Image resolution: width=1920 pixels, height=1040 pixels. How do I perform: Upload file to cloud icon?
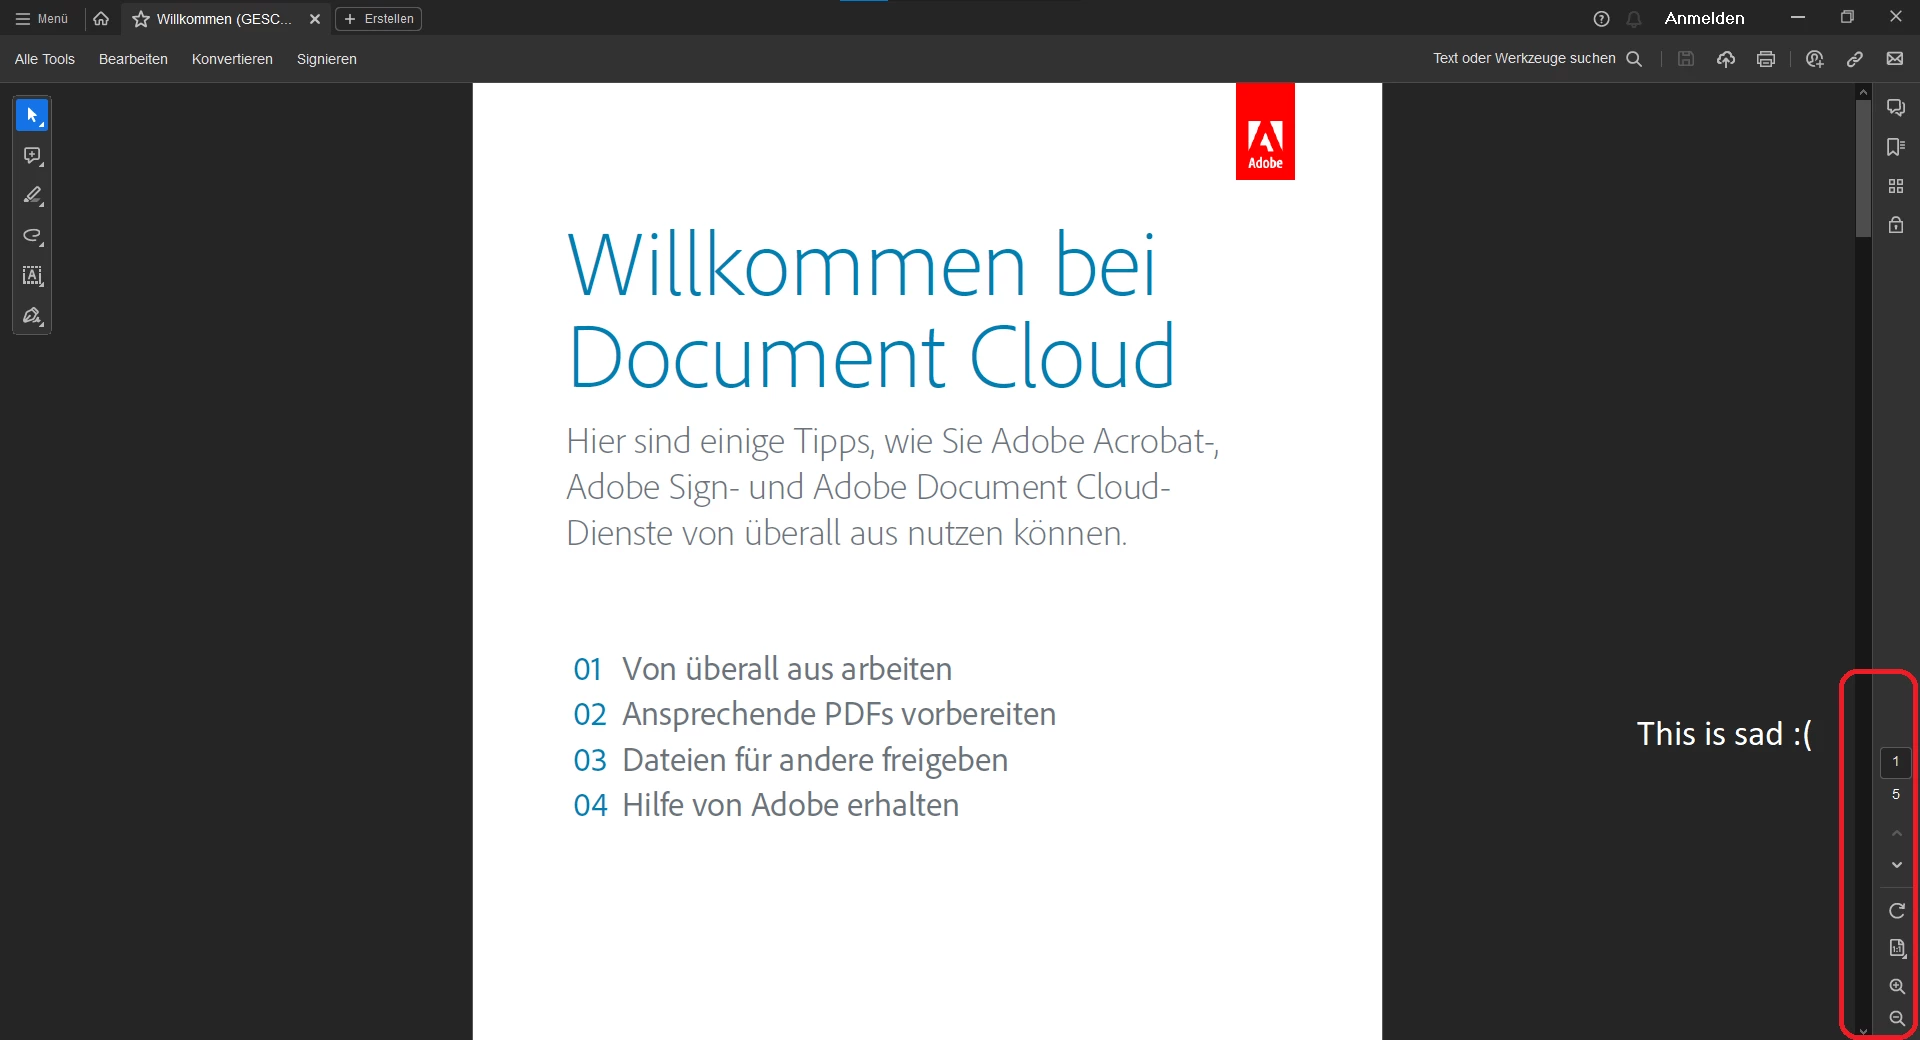pos(1726,59)
